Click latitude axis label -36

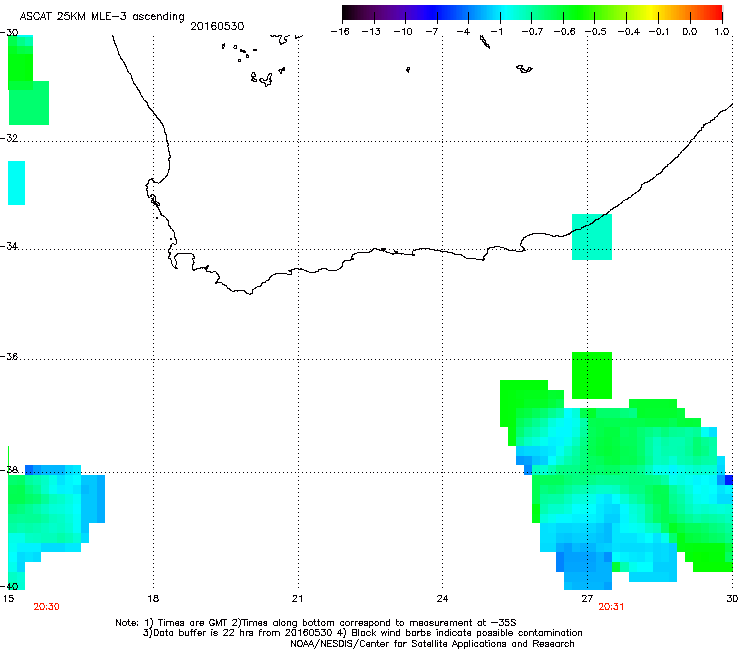click(x=9, y=356)
